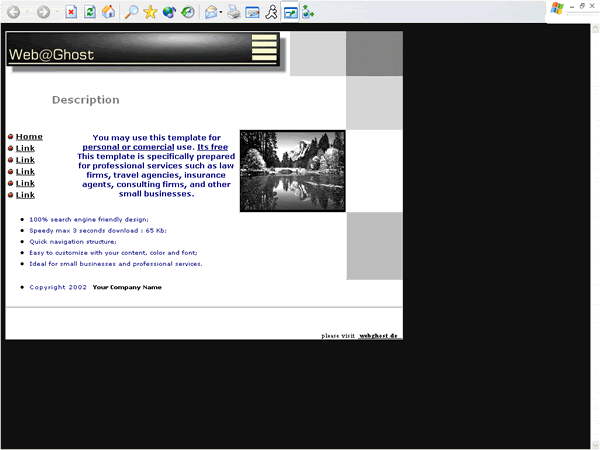Open the Mail envelope icon

click(x=210, y=12)
